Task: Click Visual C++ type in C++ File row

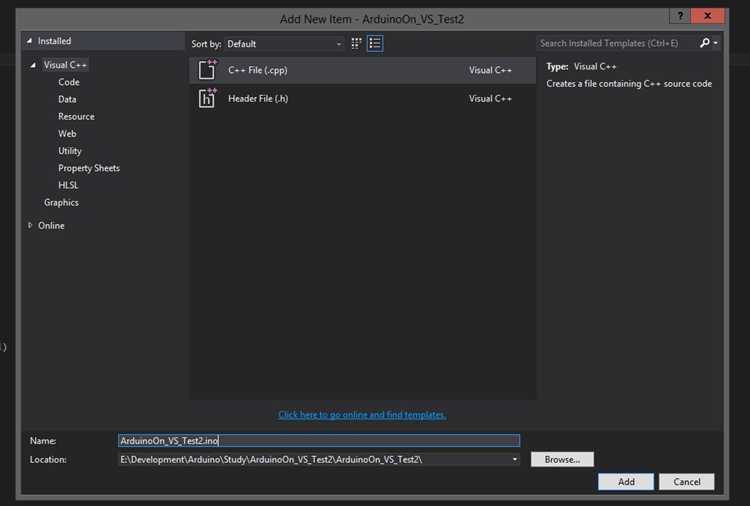Action: (490, 70)
